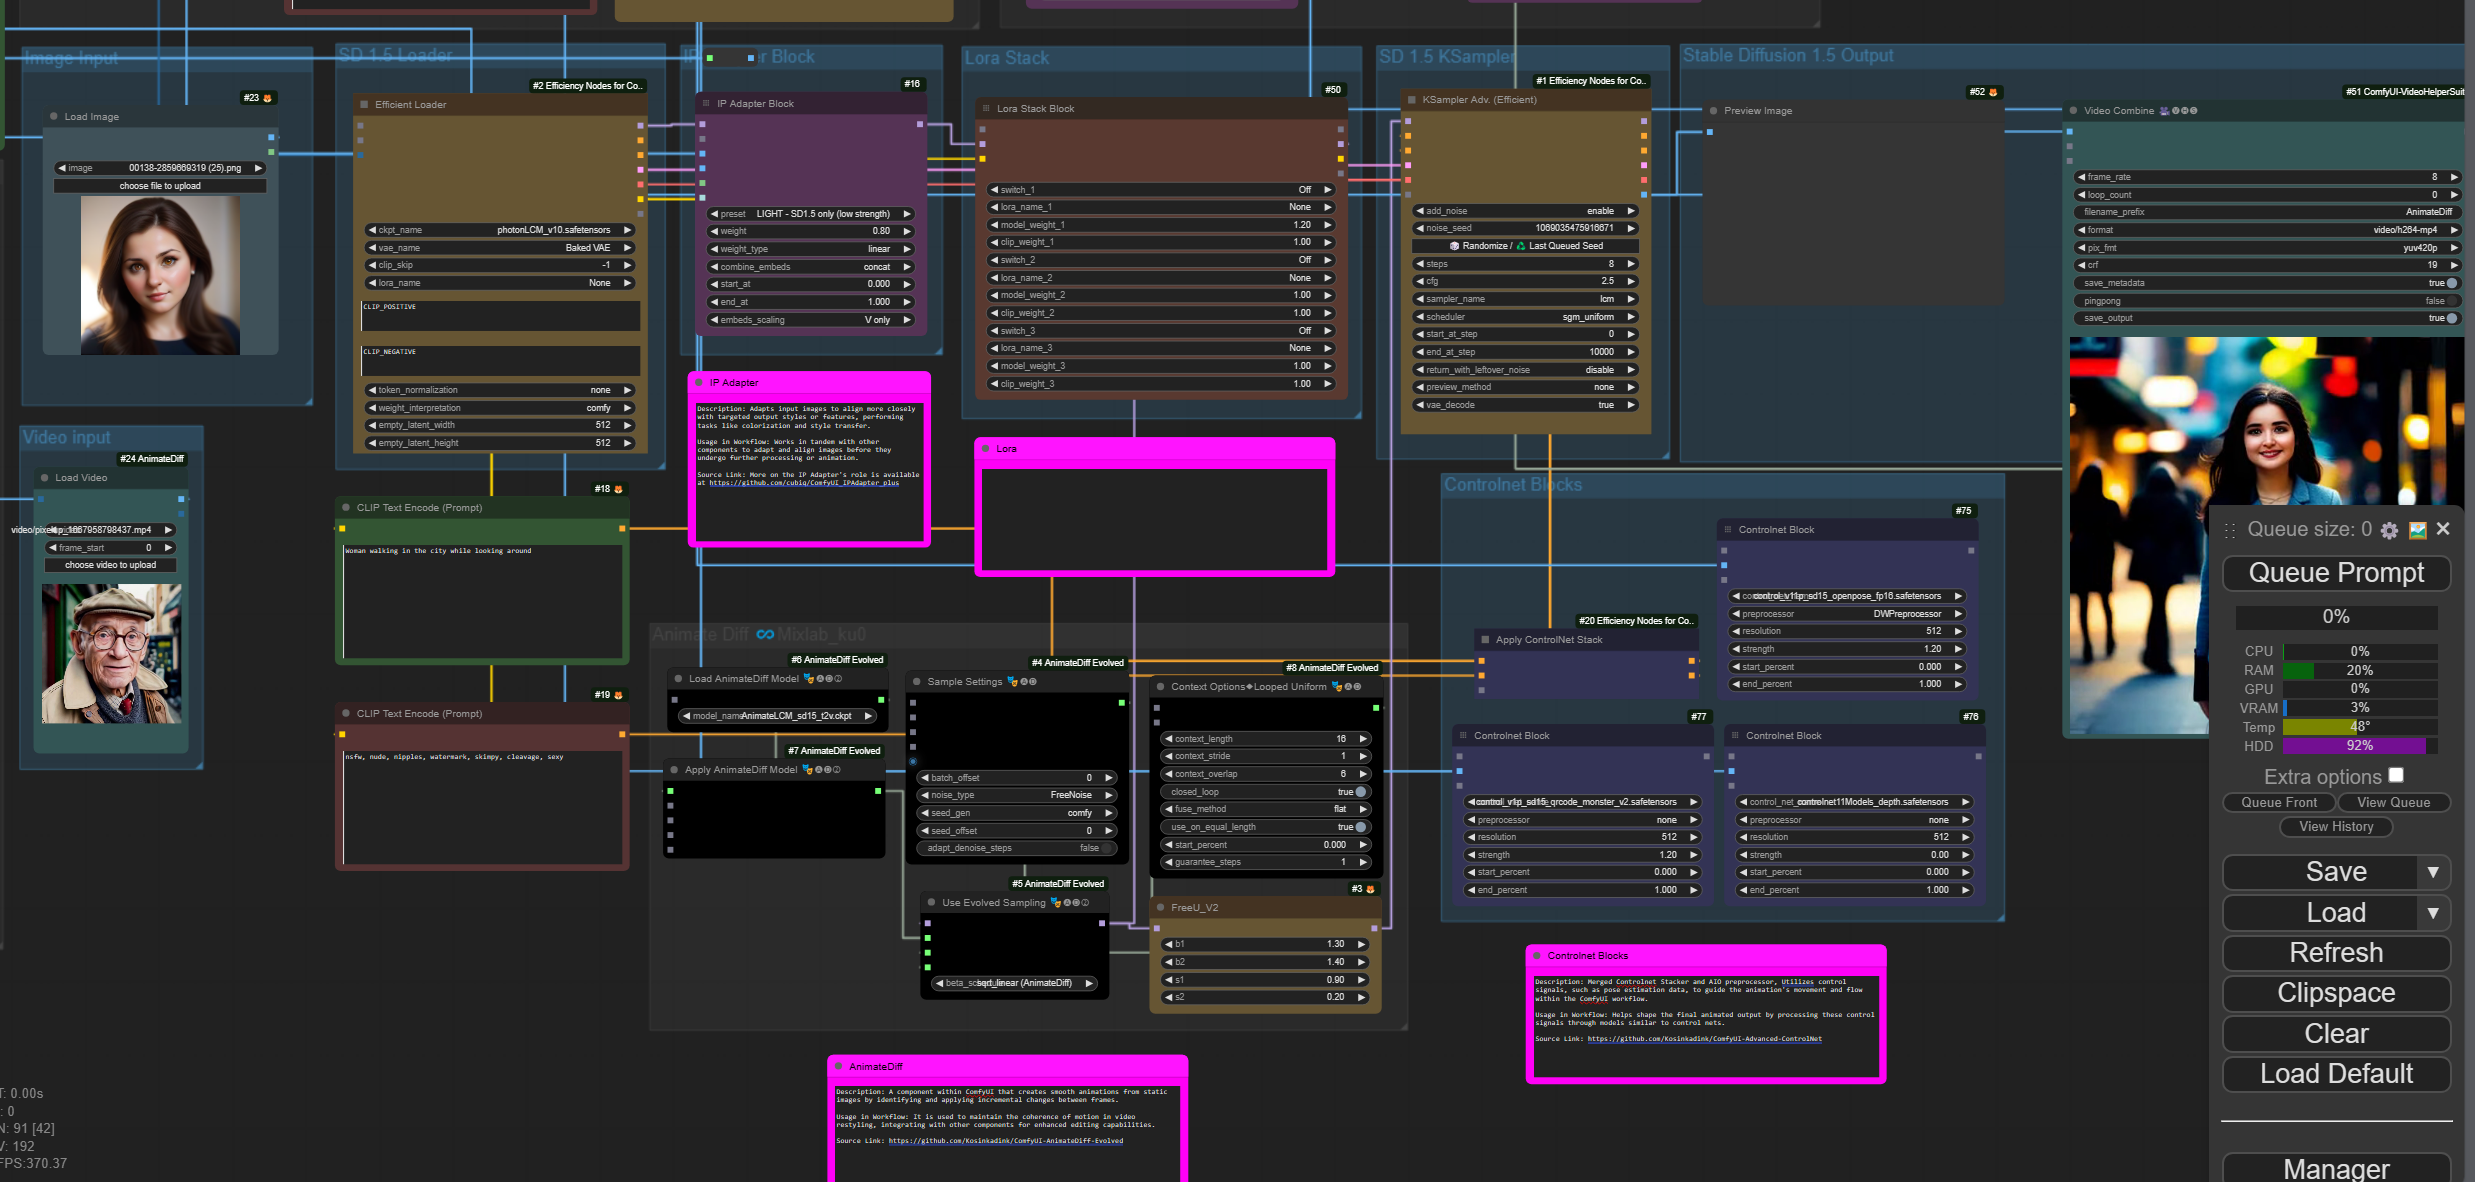Image resolution: width=2475 pixels, height=1182 pixels.
Task: Click the left arrow on cfg widget
Action: click(1420, 281)
